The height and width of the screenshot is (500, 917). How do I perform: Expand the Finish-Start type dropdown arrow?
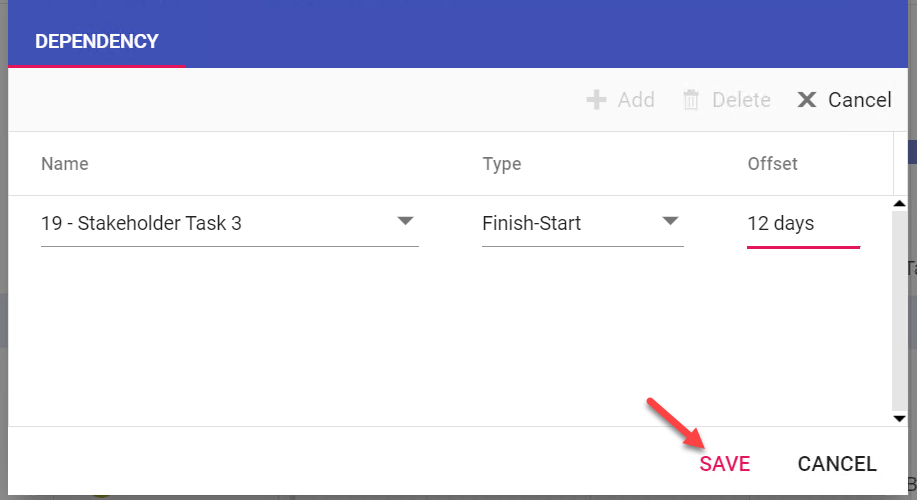670,221
